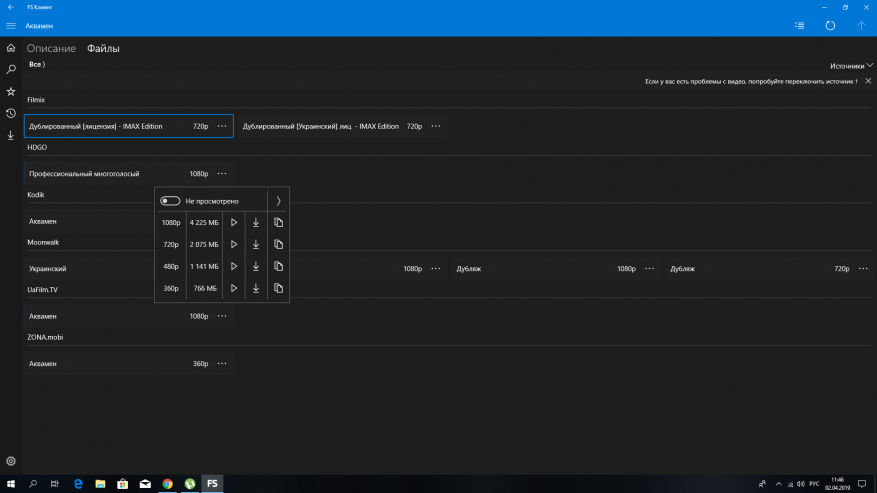Play the 1080p file in the popup
Screen dimensions: 877x493
pyautogui.click(x=233, y=222)
